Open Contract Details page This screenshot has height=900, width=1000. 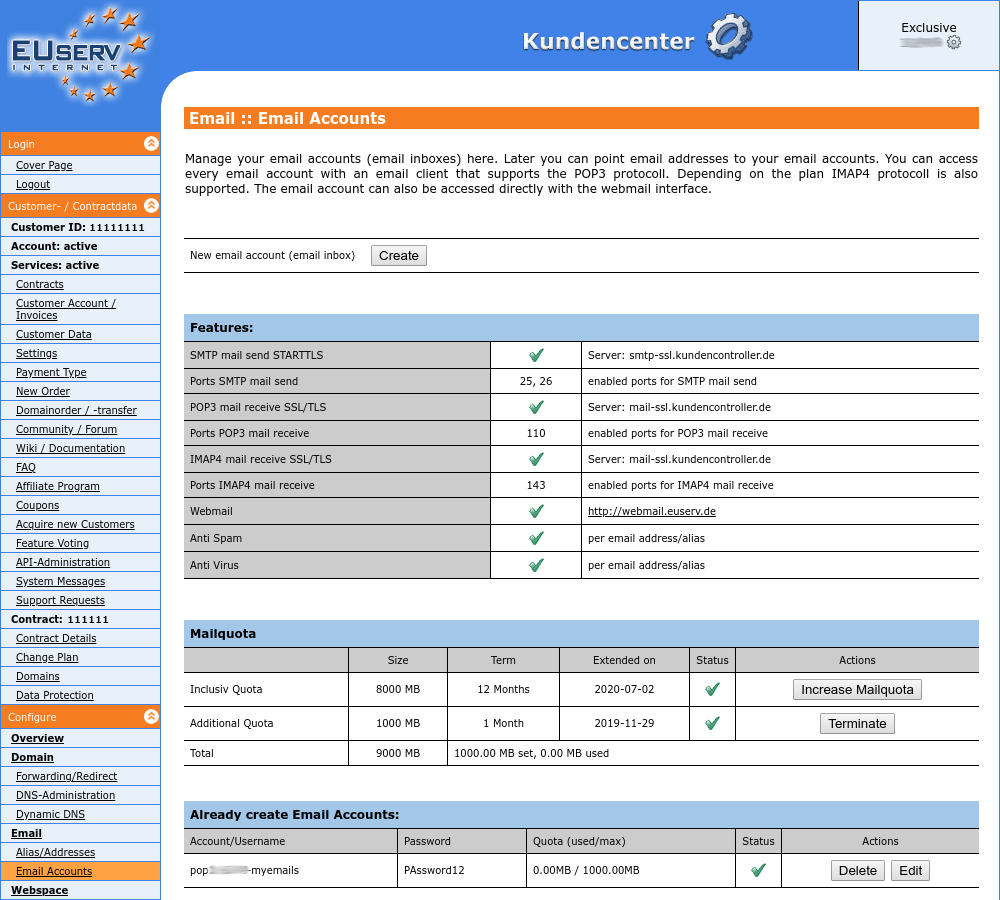tap(56, 638)
